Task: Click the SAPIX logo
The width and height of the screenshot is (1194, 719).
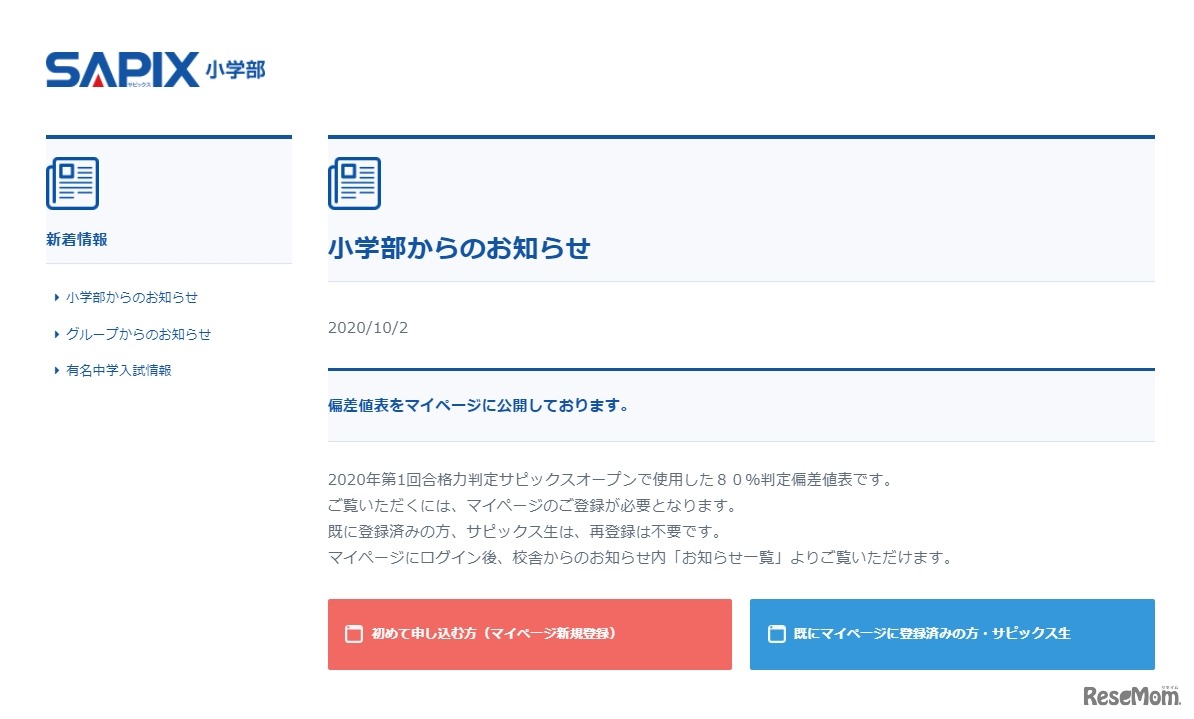Action: pos(122,69)
